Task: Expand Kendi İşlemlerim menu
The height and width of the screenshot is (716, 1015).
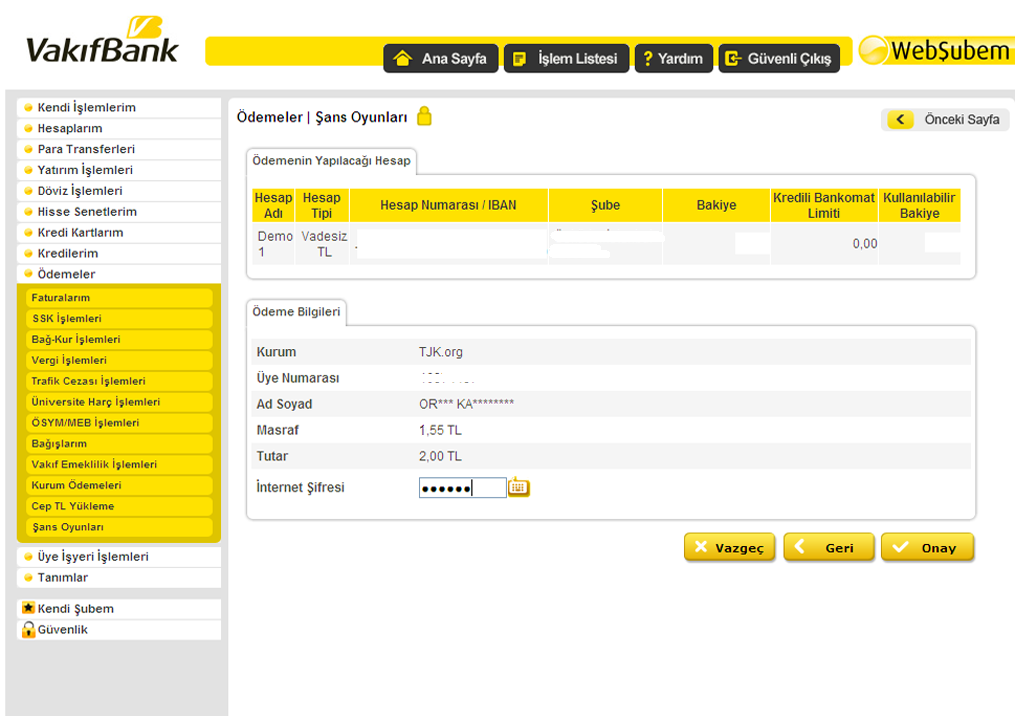Action: 118,107
